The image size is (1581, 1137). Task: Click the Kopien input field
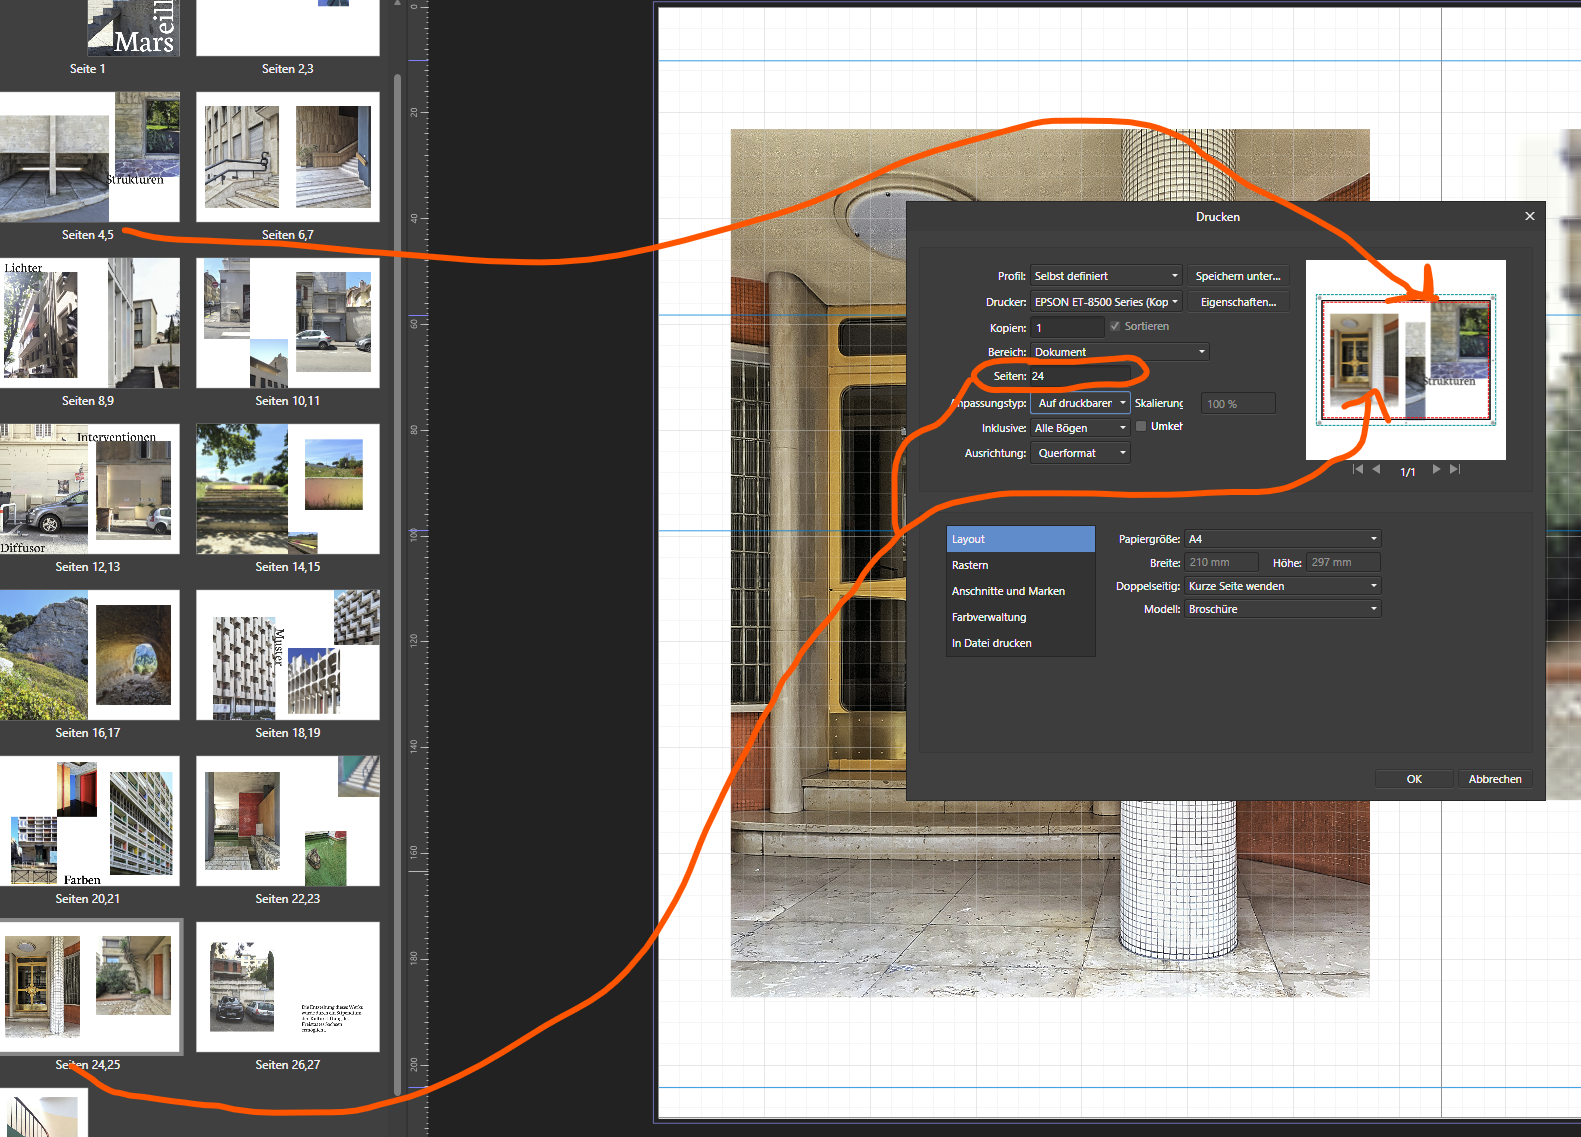(1067, 327)
